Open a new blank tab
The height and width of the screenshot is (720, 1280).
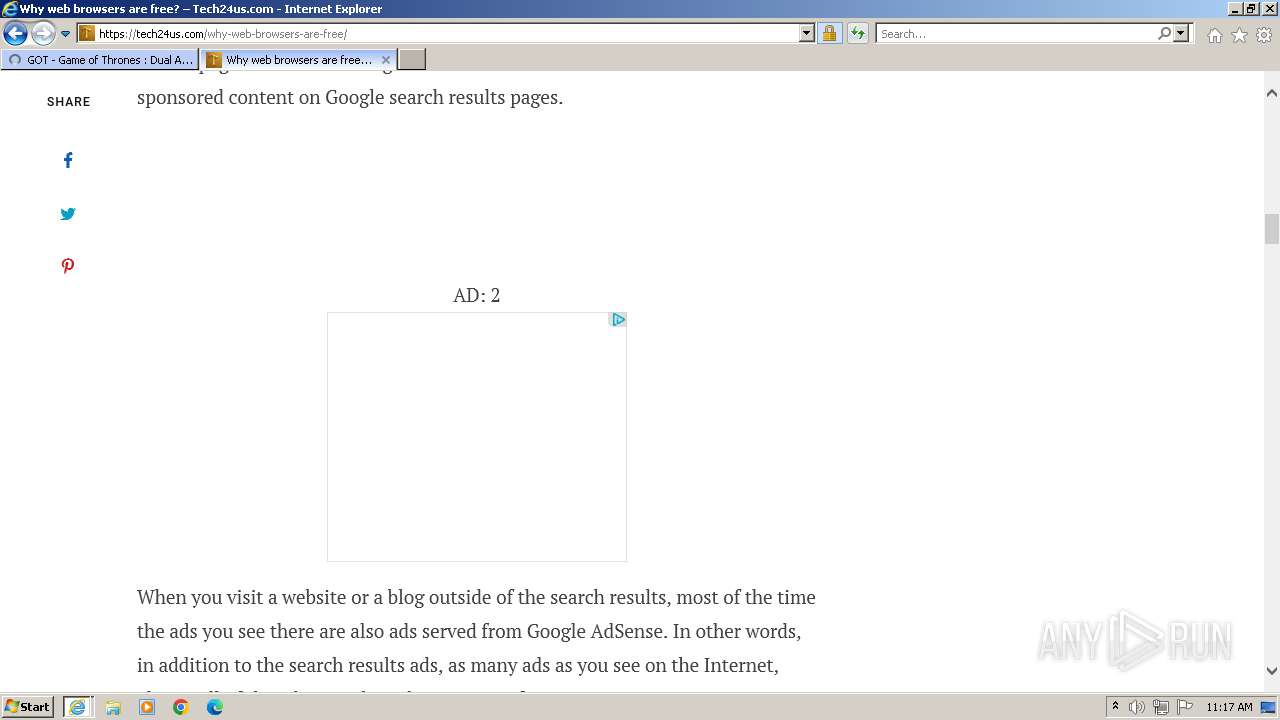[x=412, y=60]
